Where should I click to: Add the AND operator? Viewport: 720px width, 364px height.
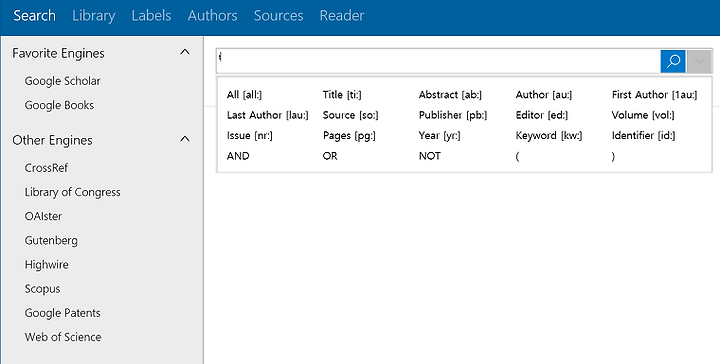[238, 156]
